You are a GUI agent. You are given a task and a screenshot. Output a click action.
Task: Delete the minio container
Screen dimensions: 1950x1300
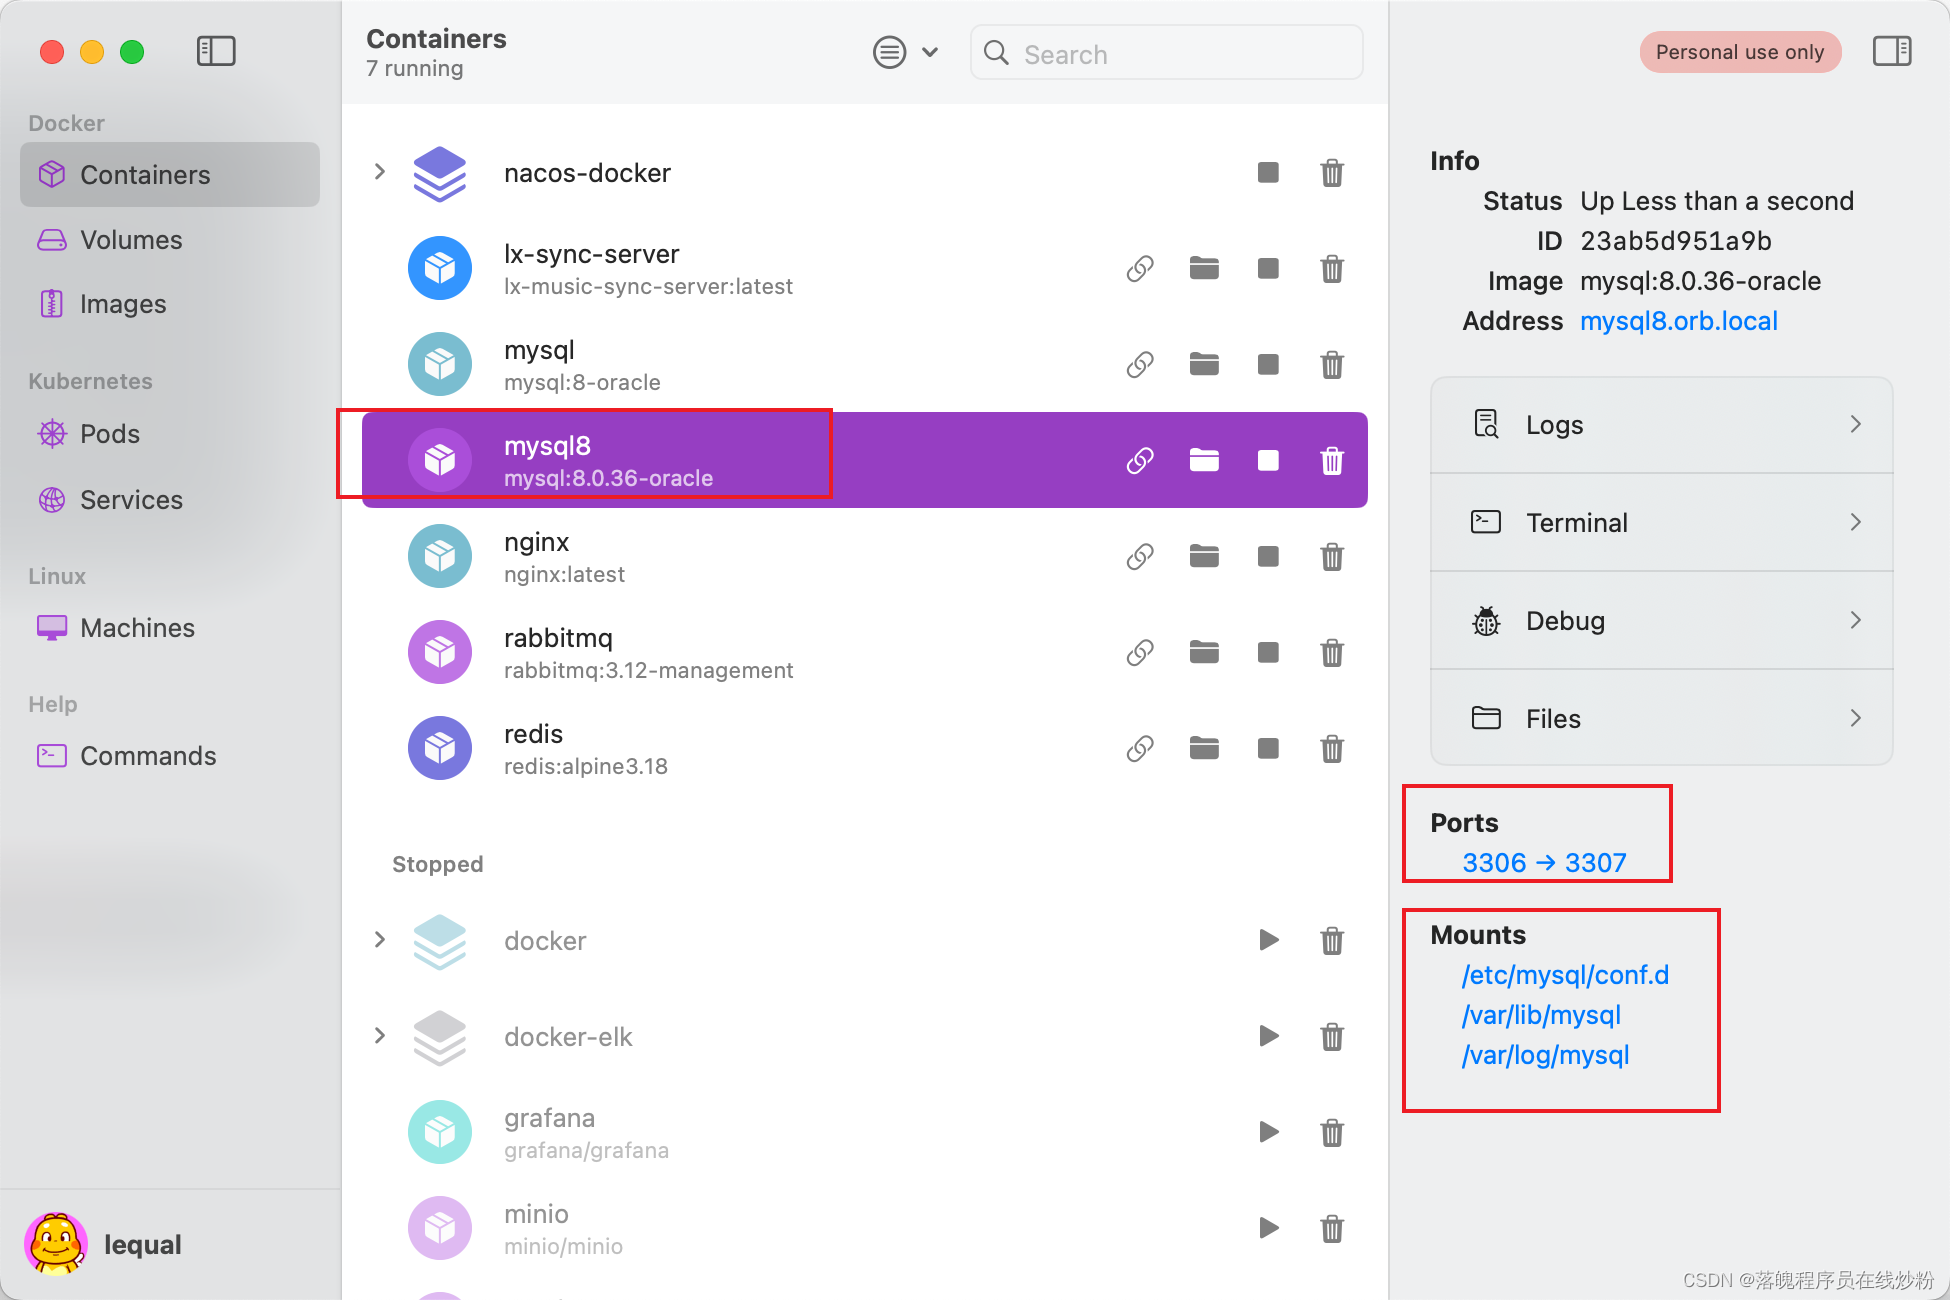tap(1332, 1229)
